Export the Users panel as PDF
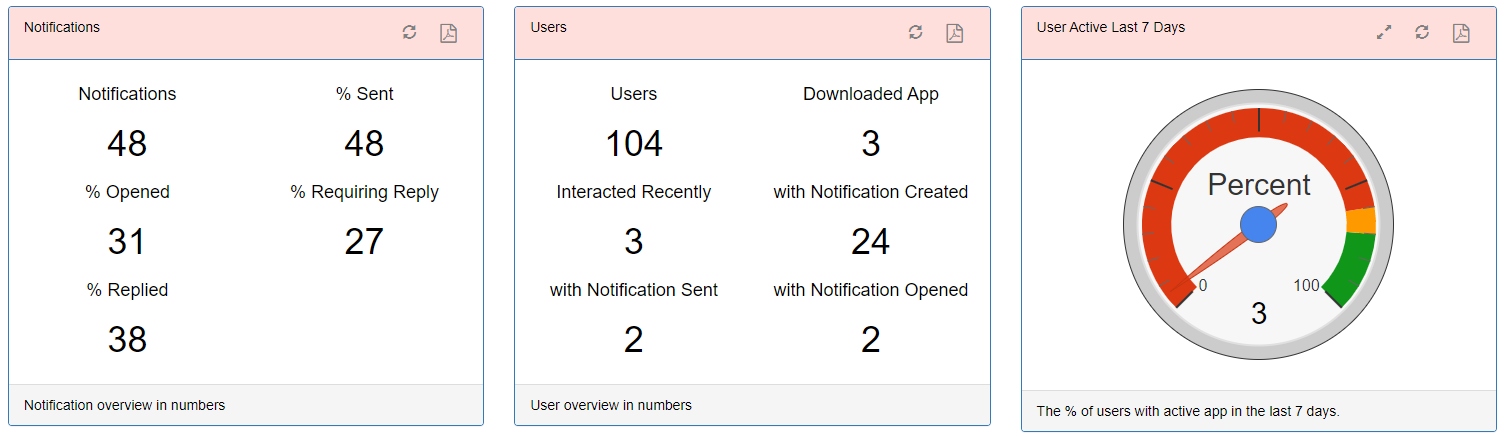The width and height of the screenshot is (1504, 438). (955, 33)
